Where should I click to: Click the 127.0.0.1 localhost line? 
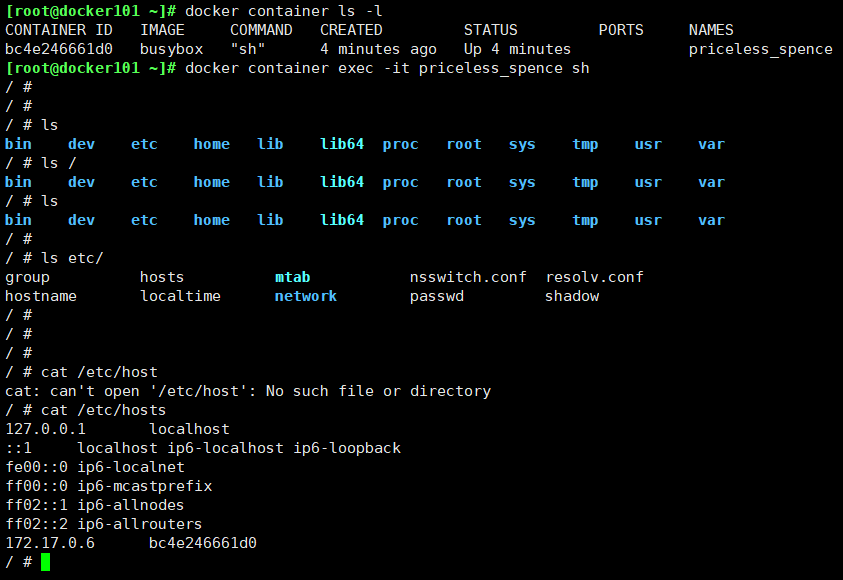[x=117, y=429]
